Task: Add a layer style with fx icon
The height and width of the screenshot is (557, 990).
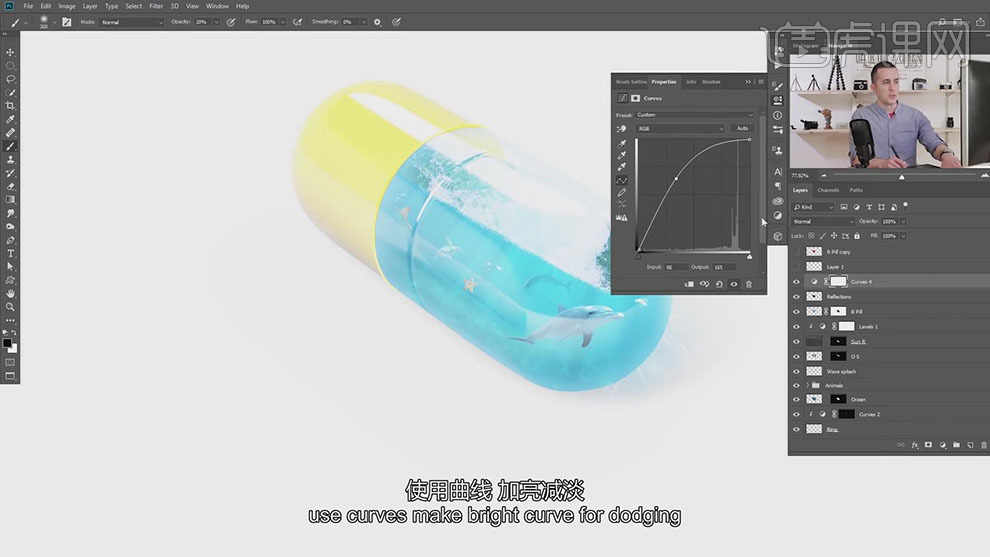Action: coord(915,445)
